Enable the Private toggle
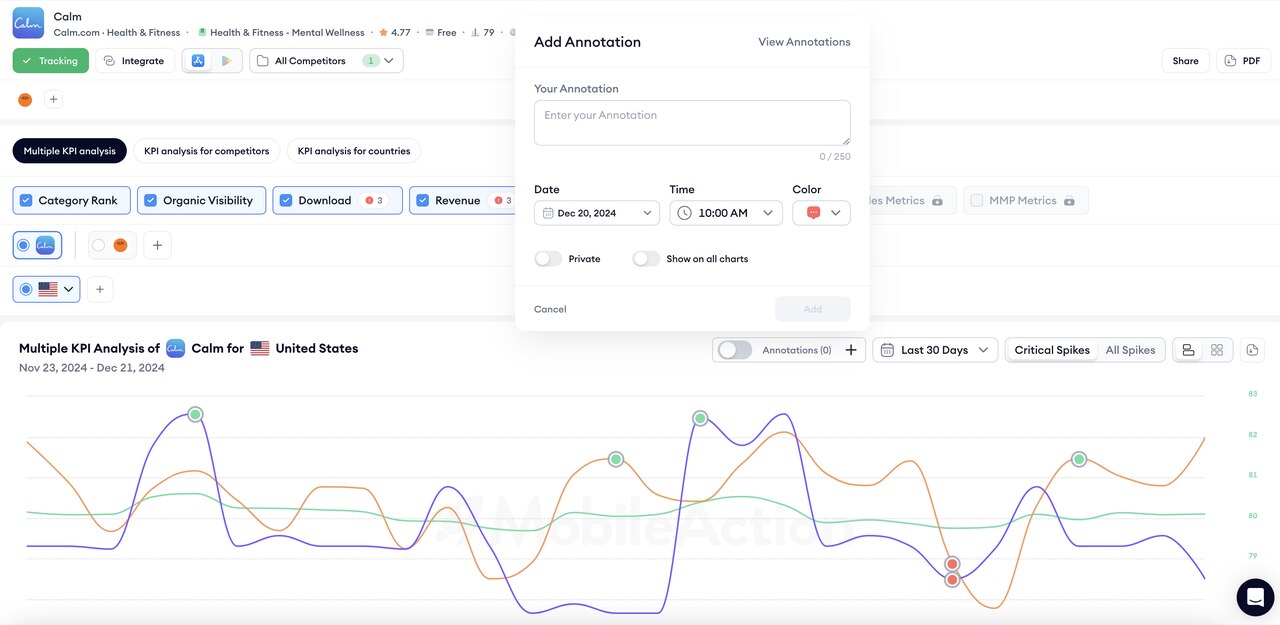 pyautogui.click(x=548, y=259)
